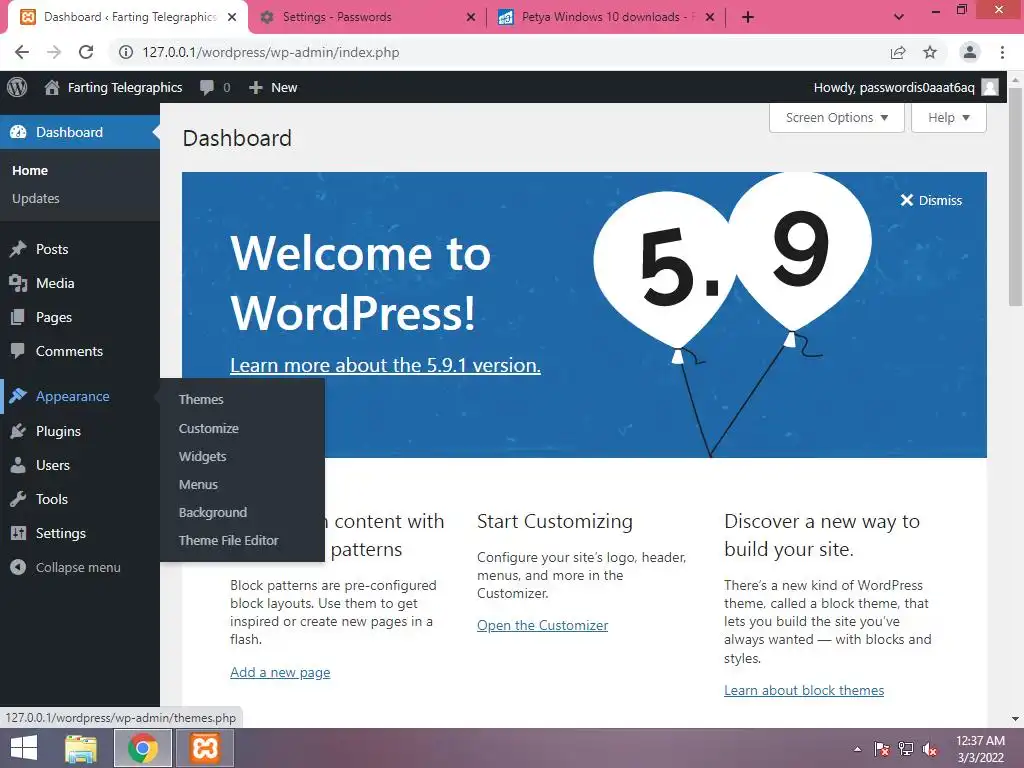Click the muted volume tray icon
The height and width of the screenshot is (768, 1024).
pyautogui.click(x=930, y=749)
